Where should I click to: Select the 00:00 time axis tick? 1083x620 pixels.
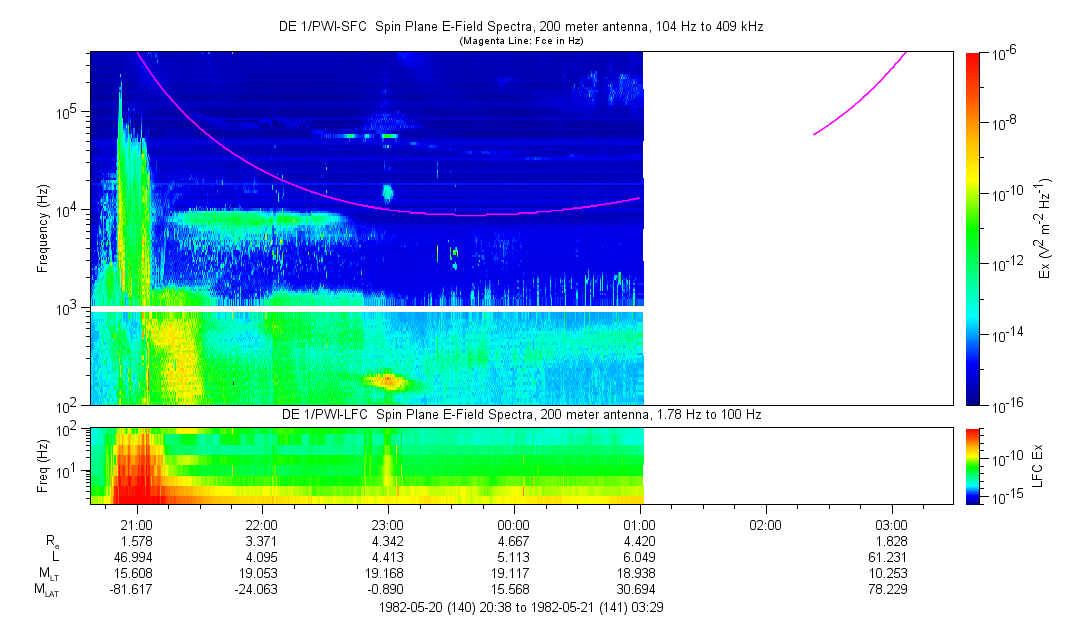point(514,524)
